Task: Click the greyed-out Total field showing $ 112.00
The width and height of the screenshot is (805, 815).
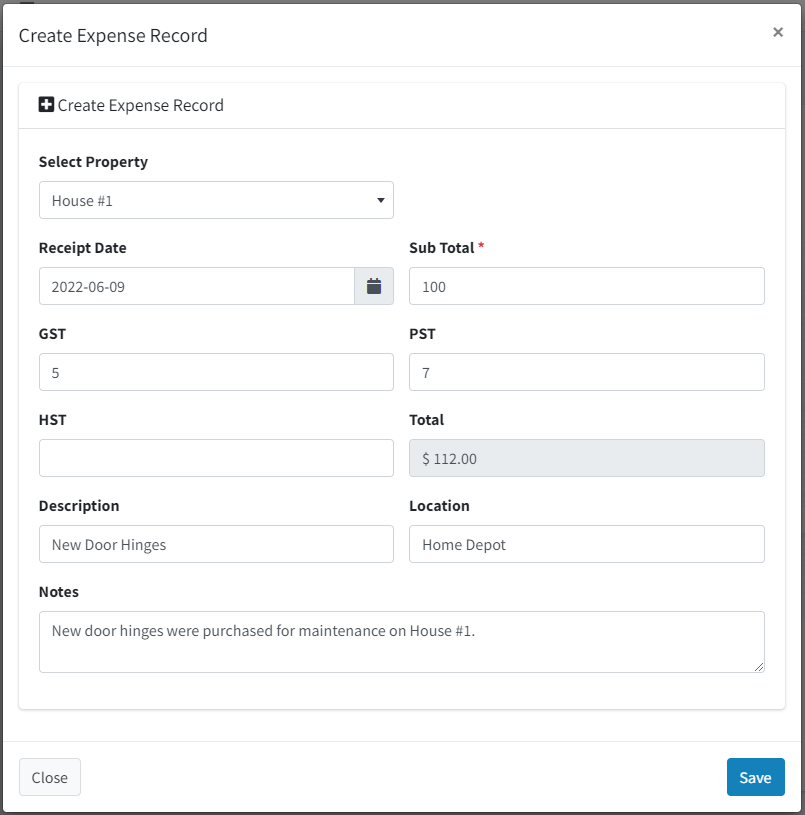Action: pyautogui.click(x=587, y=458)
